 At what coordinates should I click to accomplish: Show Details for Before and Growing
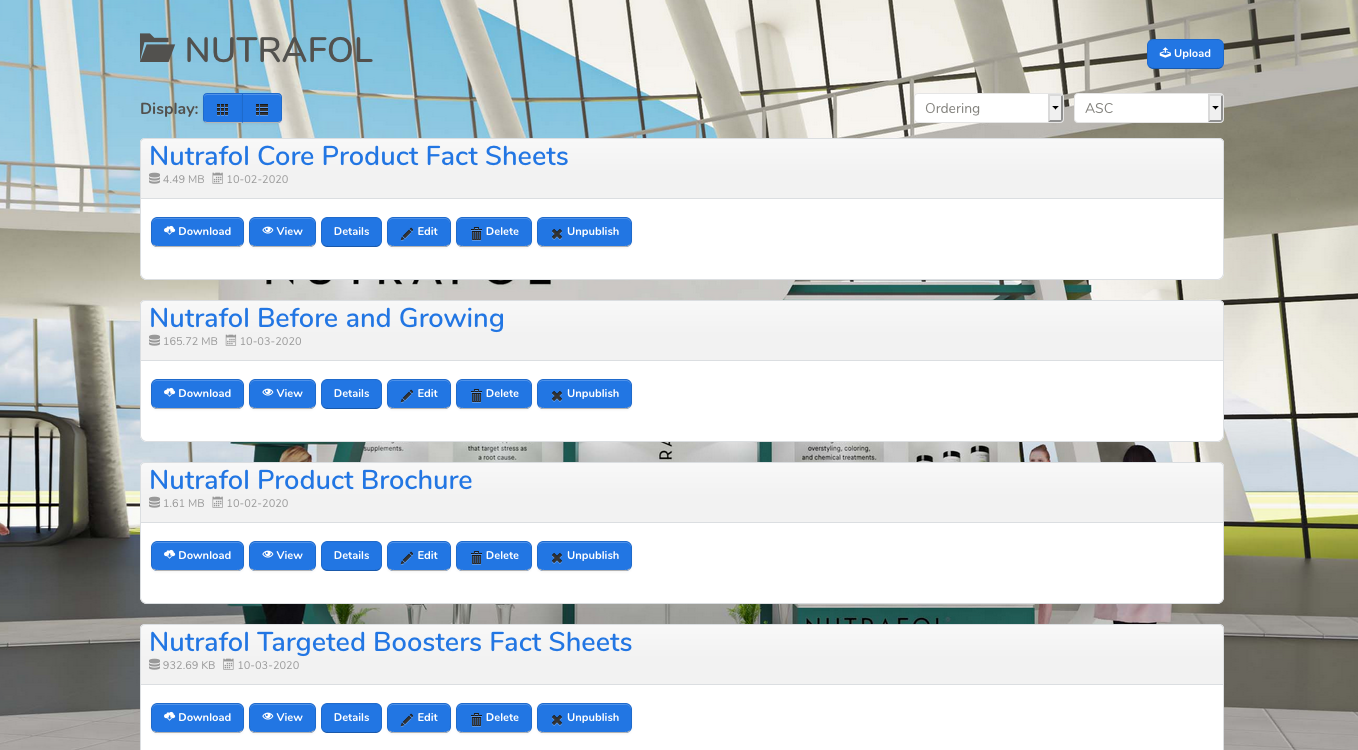(x=351, y=394)
